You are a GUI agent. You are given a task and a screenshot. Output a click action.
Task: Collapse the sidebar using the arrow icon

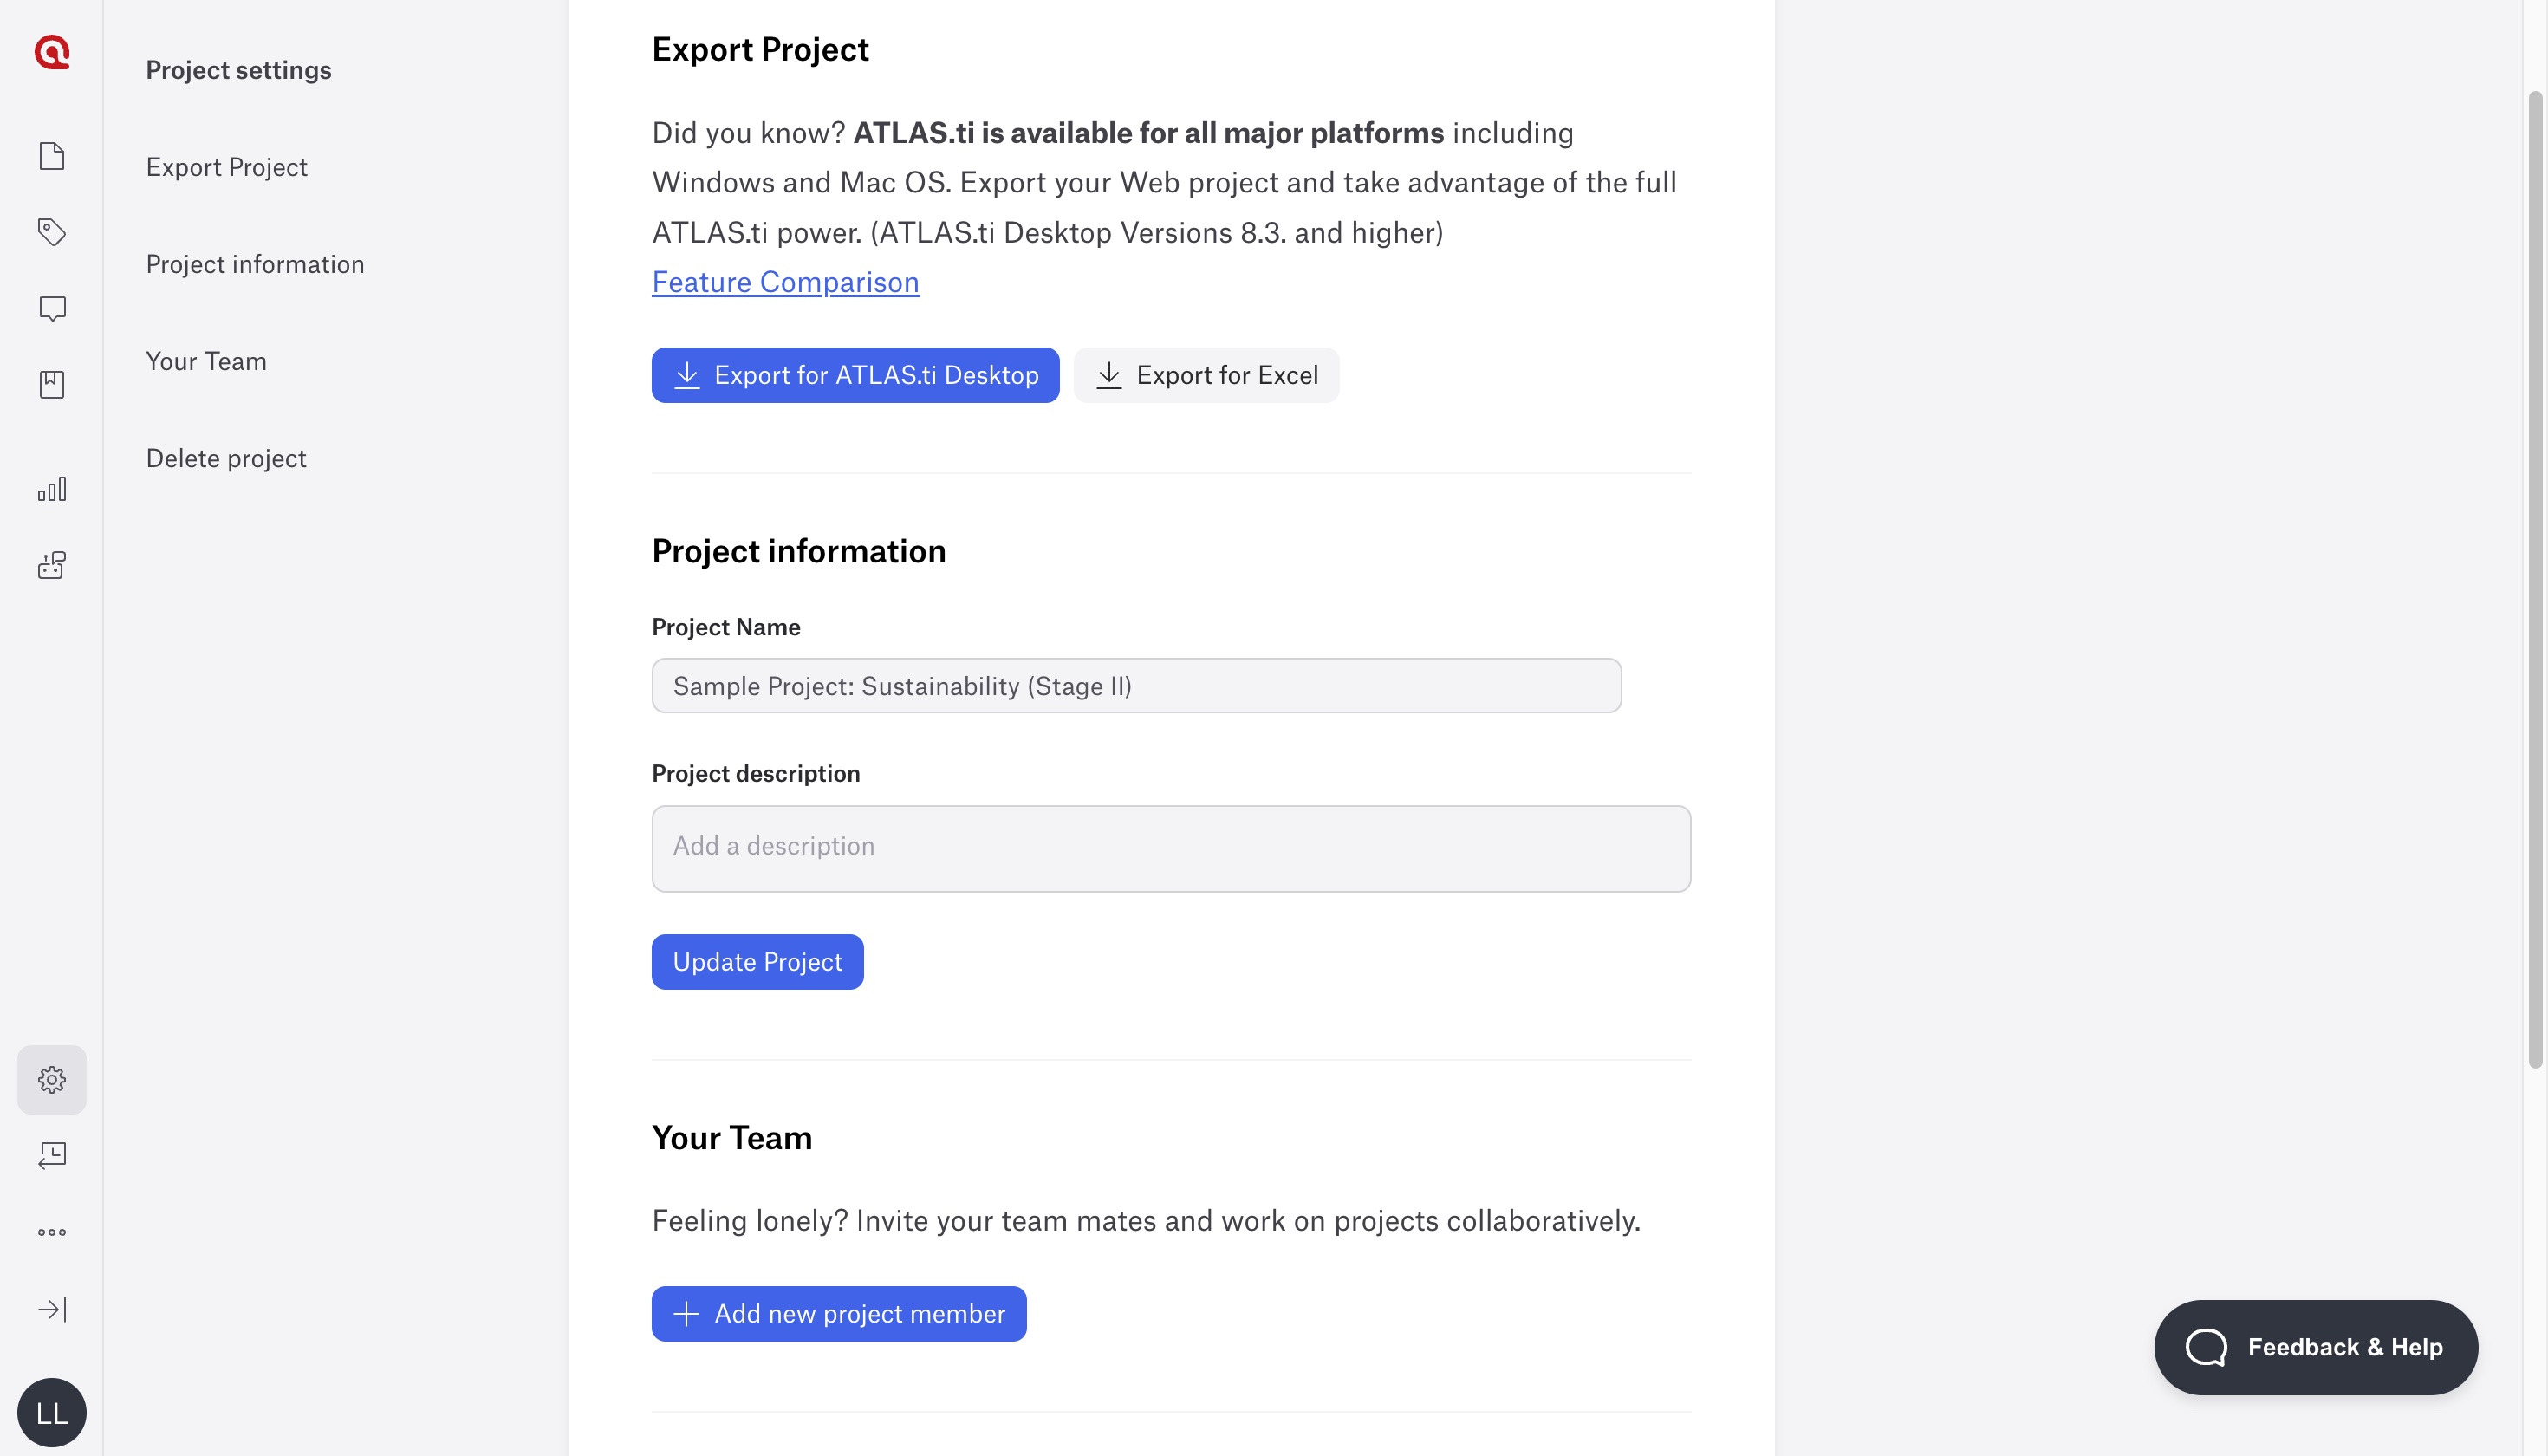[x=51, y=1308]
